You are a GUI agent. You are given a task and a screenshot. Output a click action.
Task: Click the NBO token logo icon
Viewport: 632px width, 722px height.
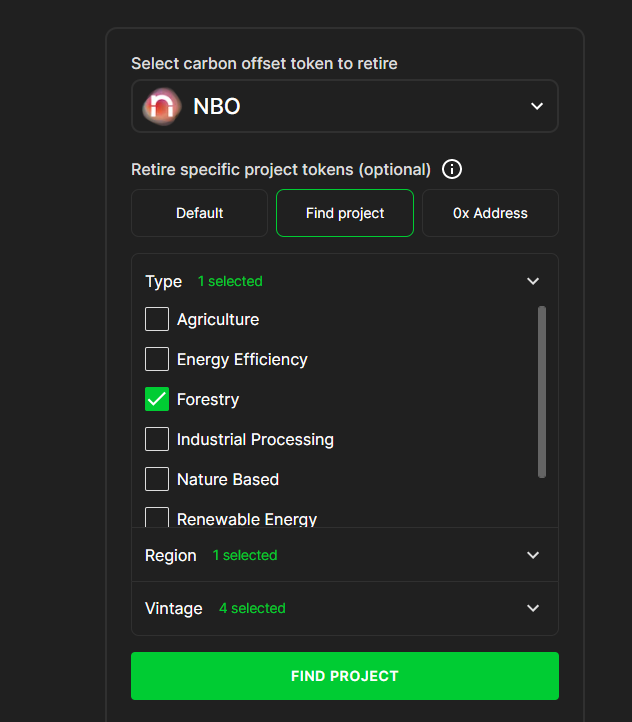click(x=161, y=106)
